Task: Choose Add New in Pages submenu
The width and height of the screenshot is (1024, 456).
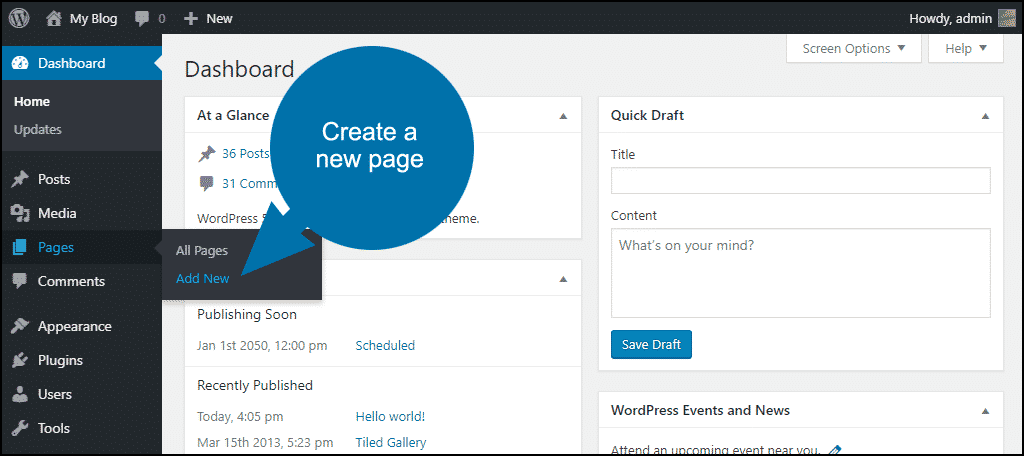Action: 202,278
